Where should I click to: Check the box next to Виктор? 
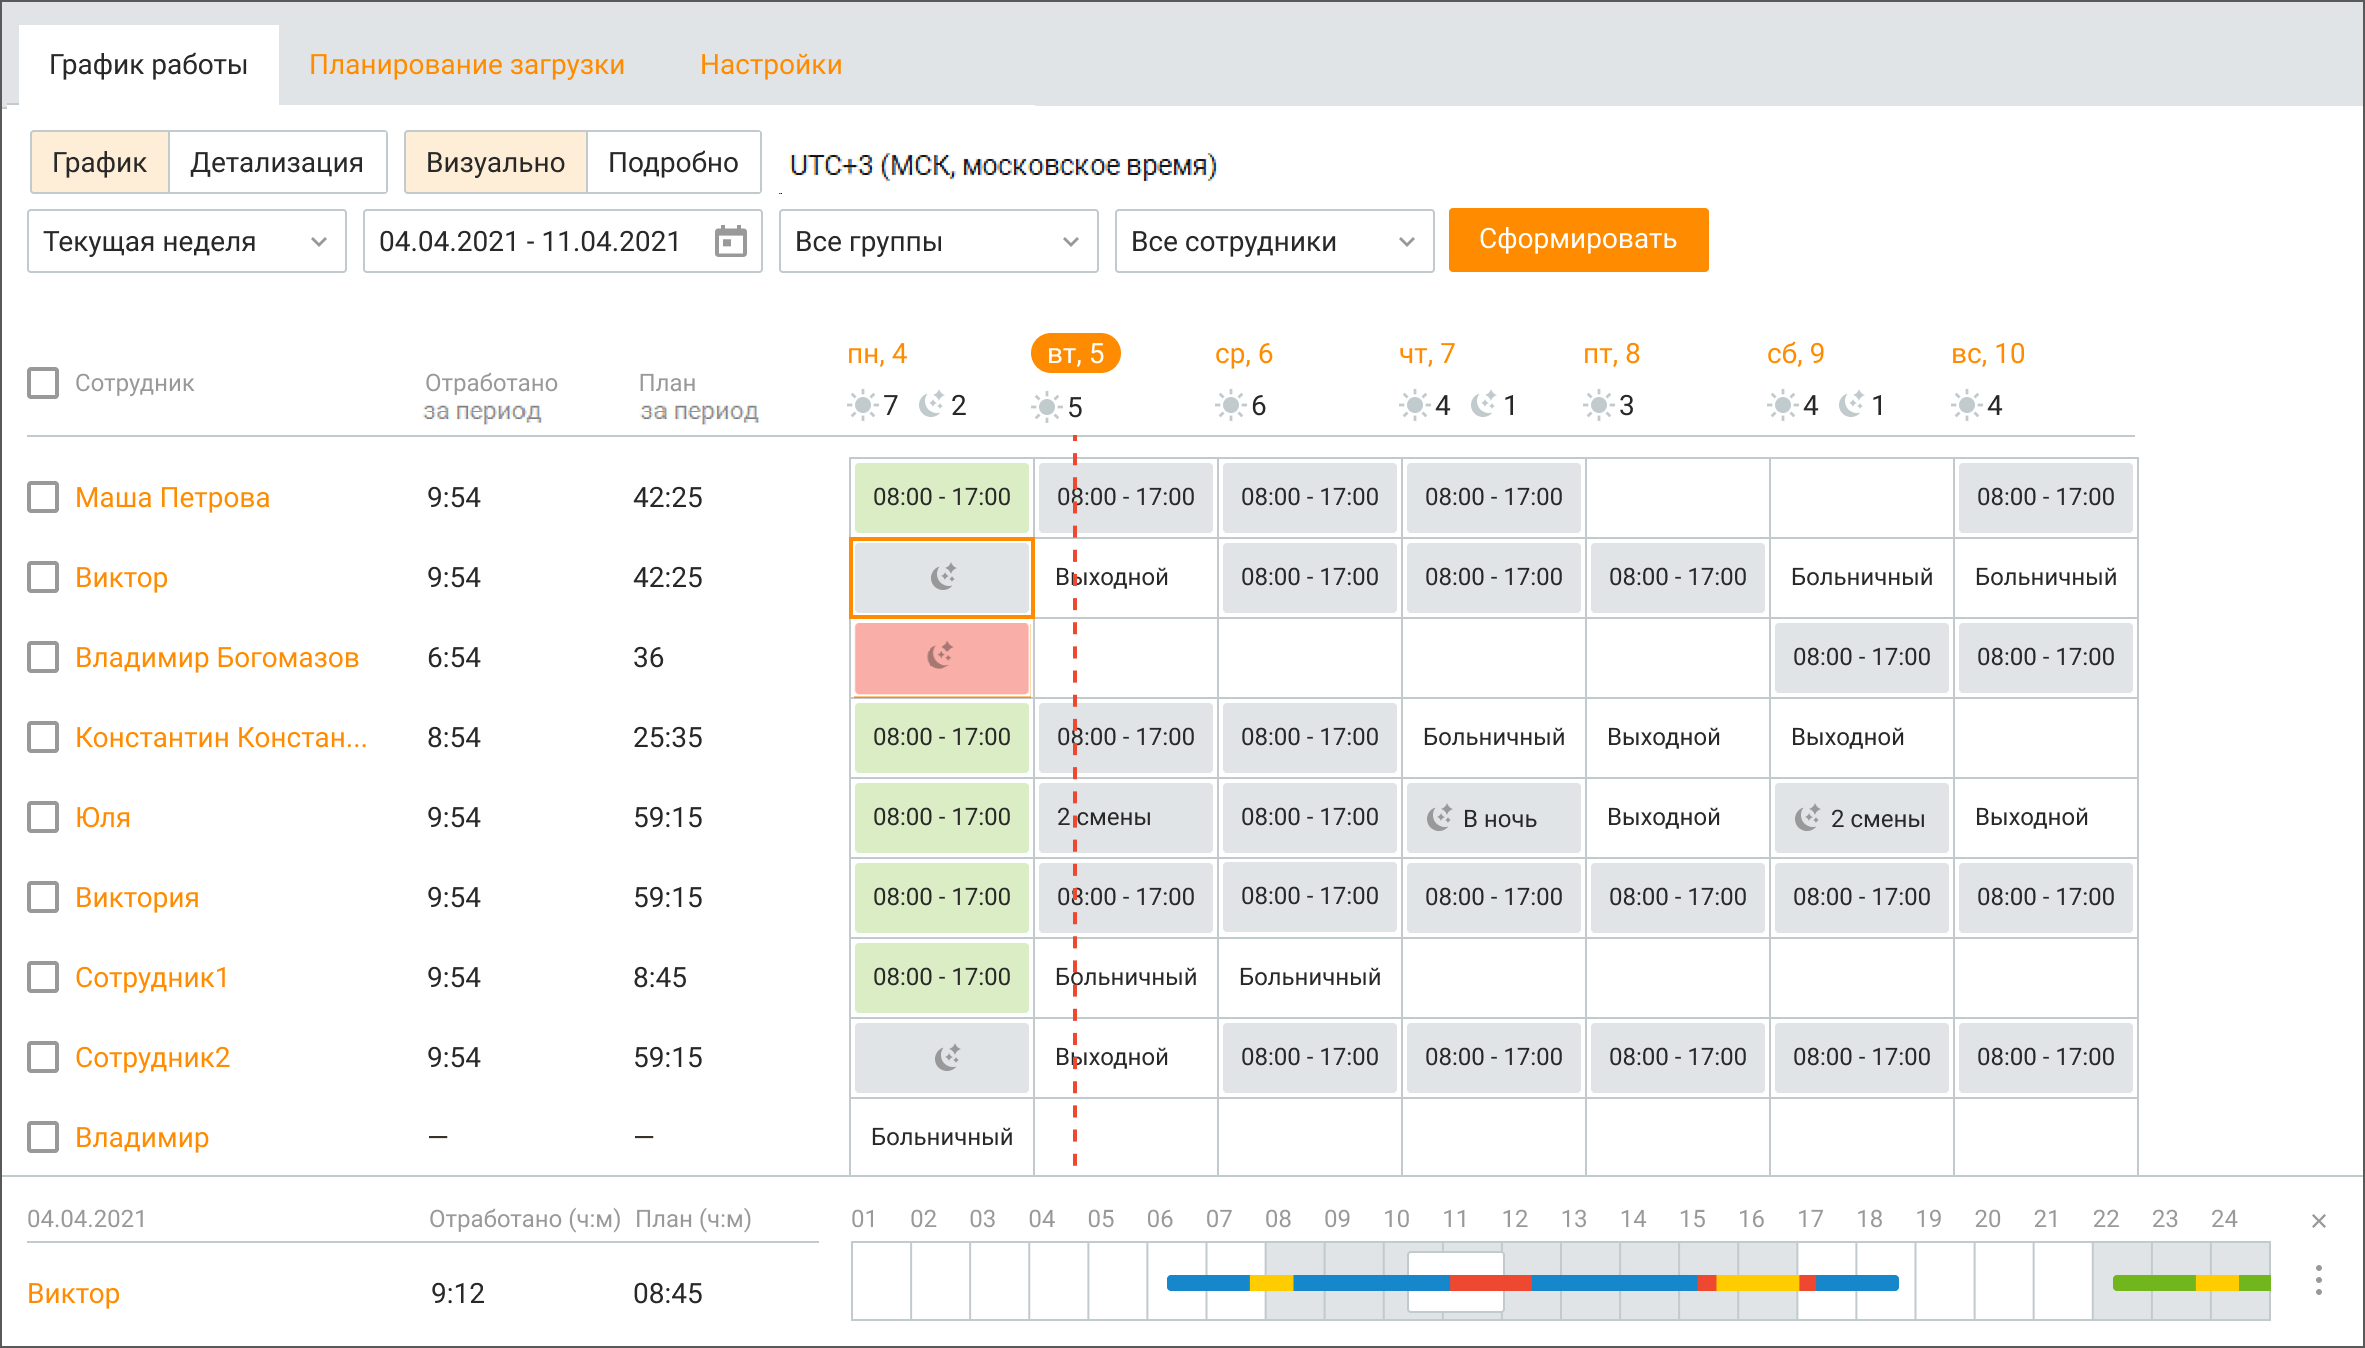[x=43, y=577]
